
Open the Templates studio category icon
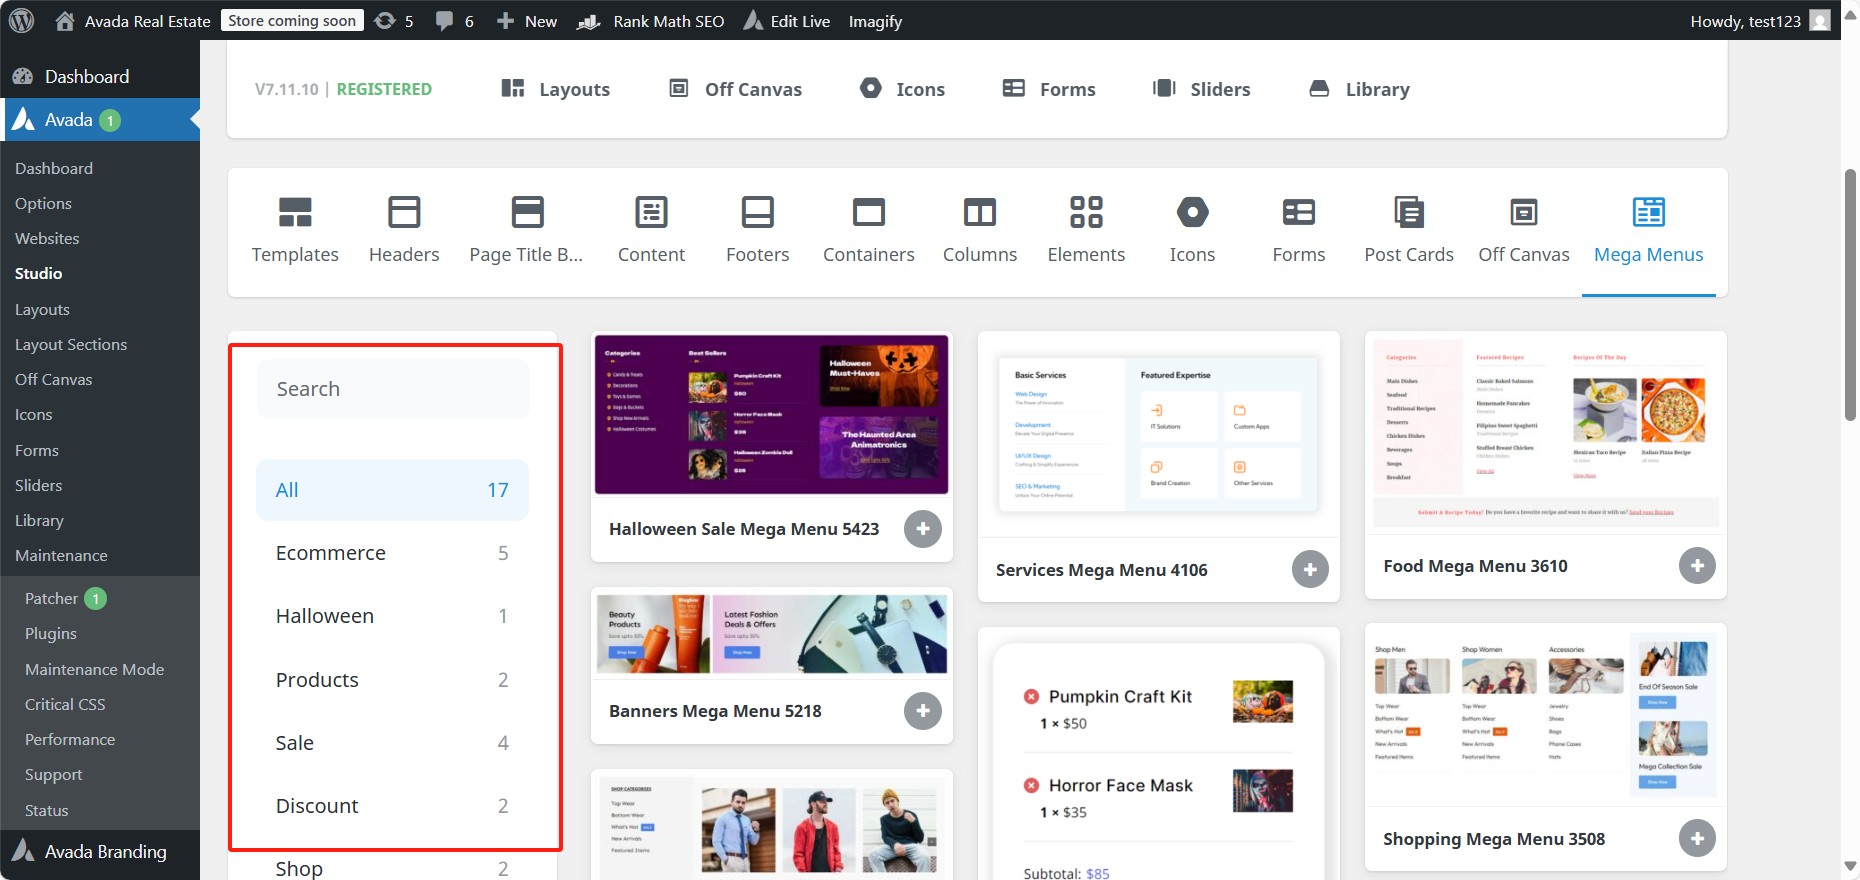[x=295, y=213]
